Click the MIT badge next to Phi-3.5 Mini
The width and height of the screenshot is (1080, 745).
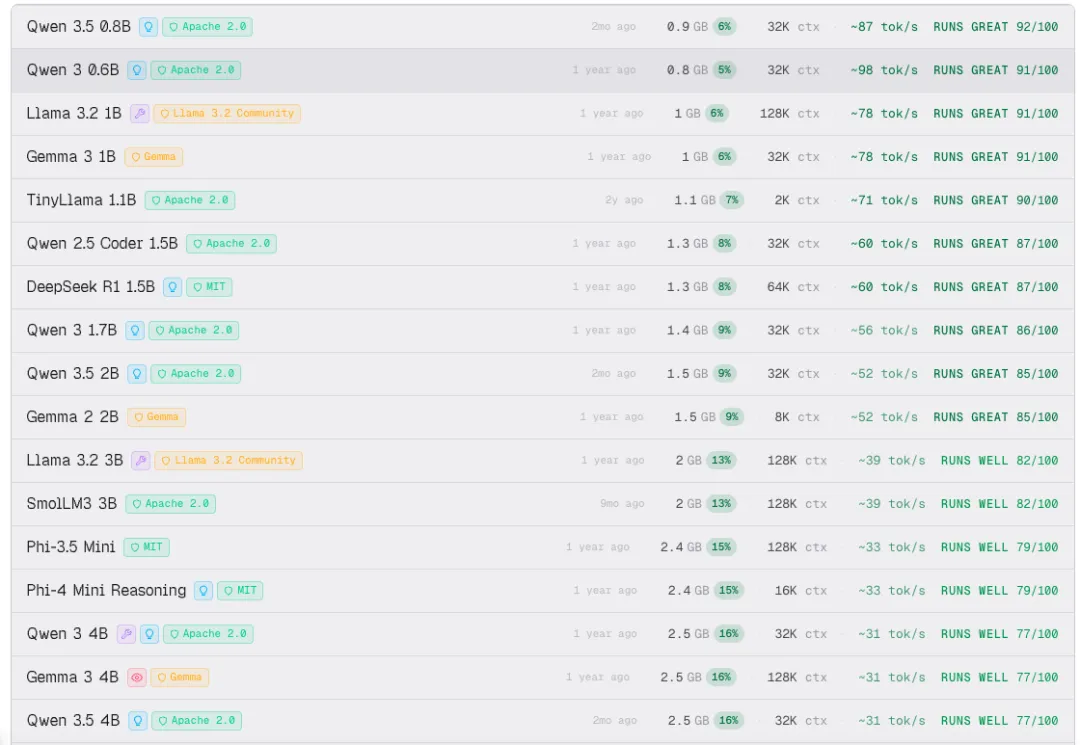pos(147,547)
